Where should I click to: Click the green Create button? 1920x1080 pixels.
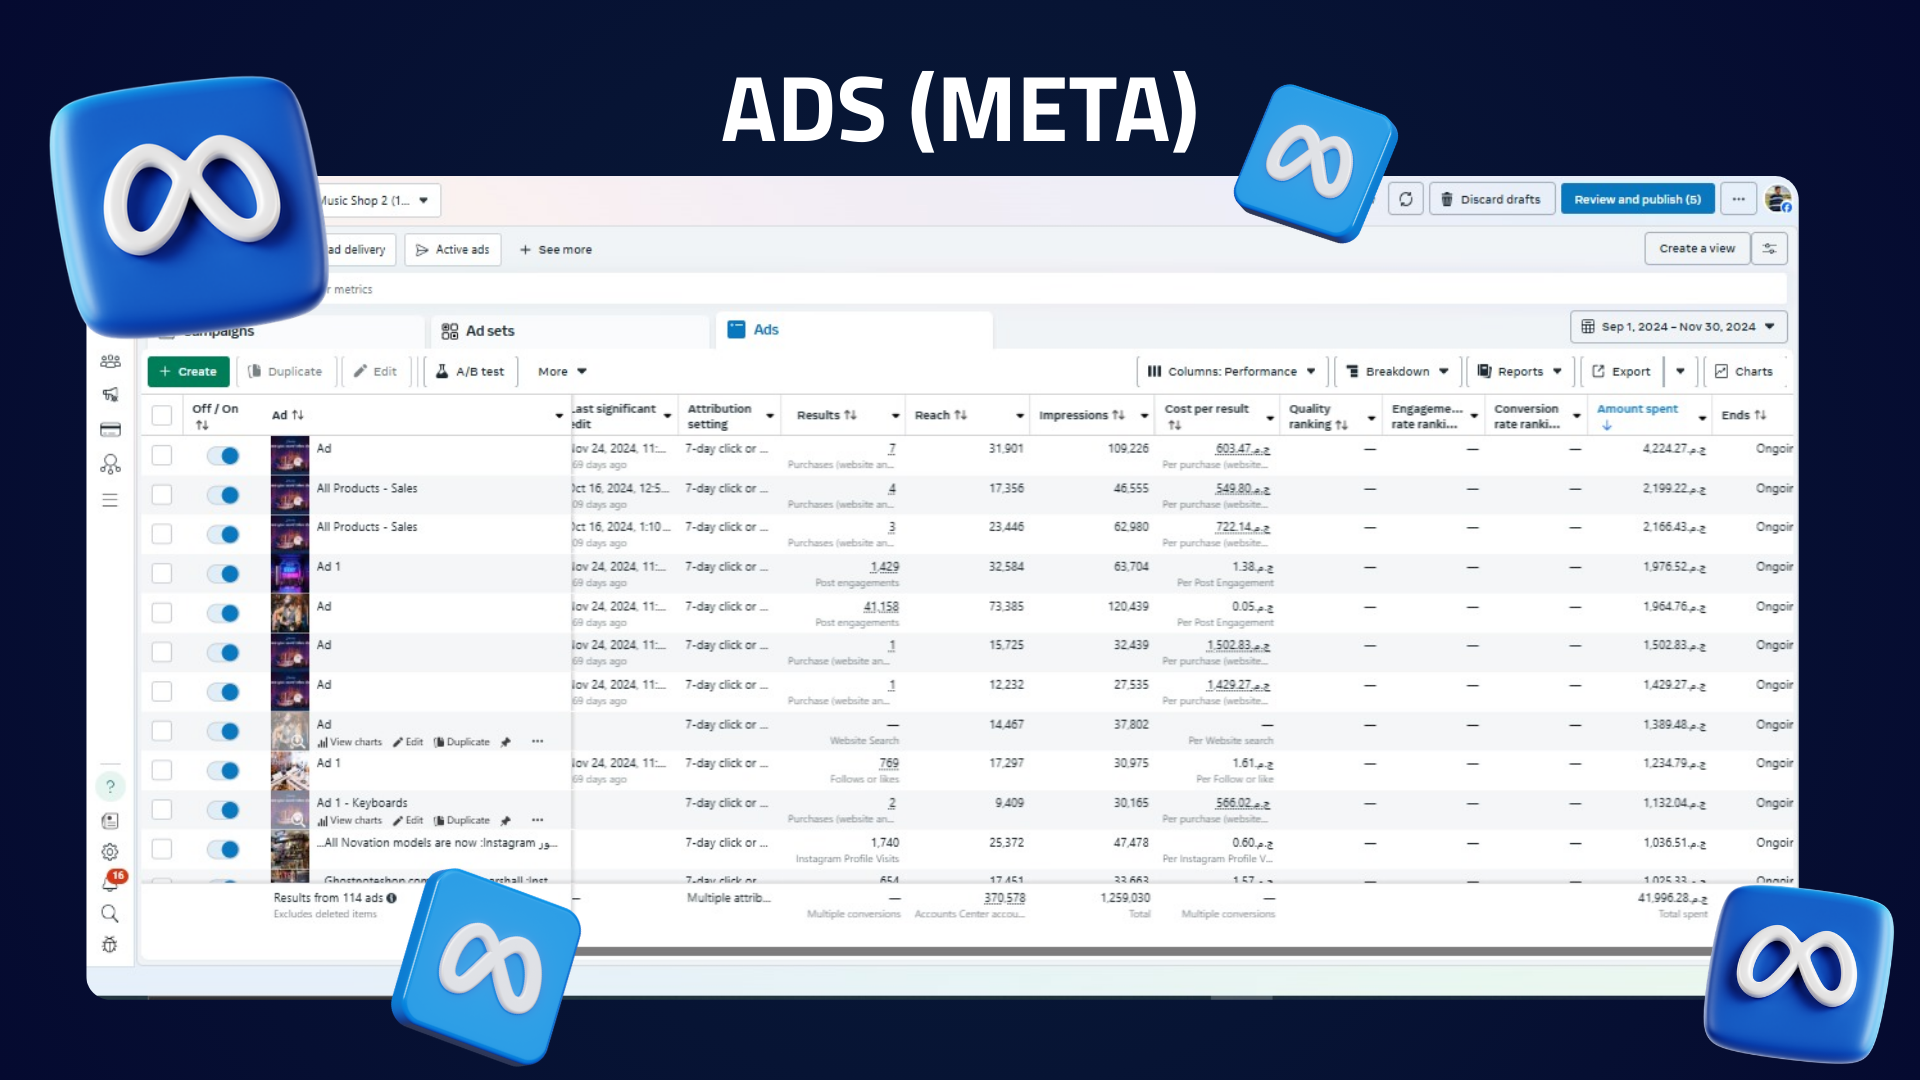(x=188, y=371)
